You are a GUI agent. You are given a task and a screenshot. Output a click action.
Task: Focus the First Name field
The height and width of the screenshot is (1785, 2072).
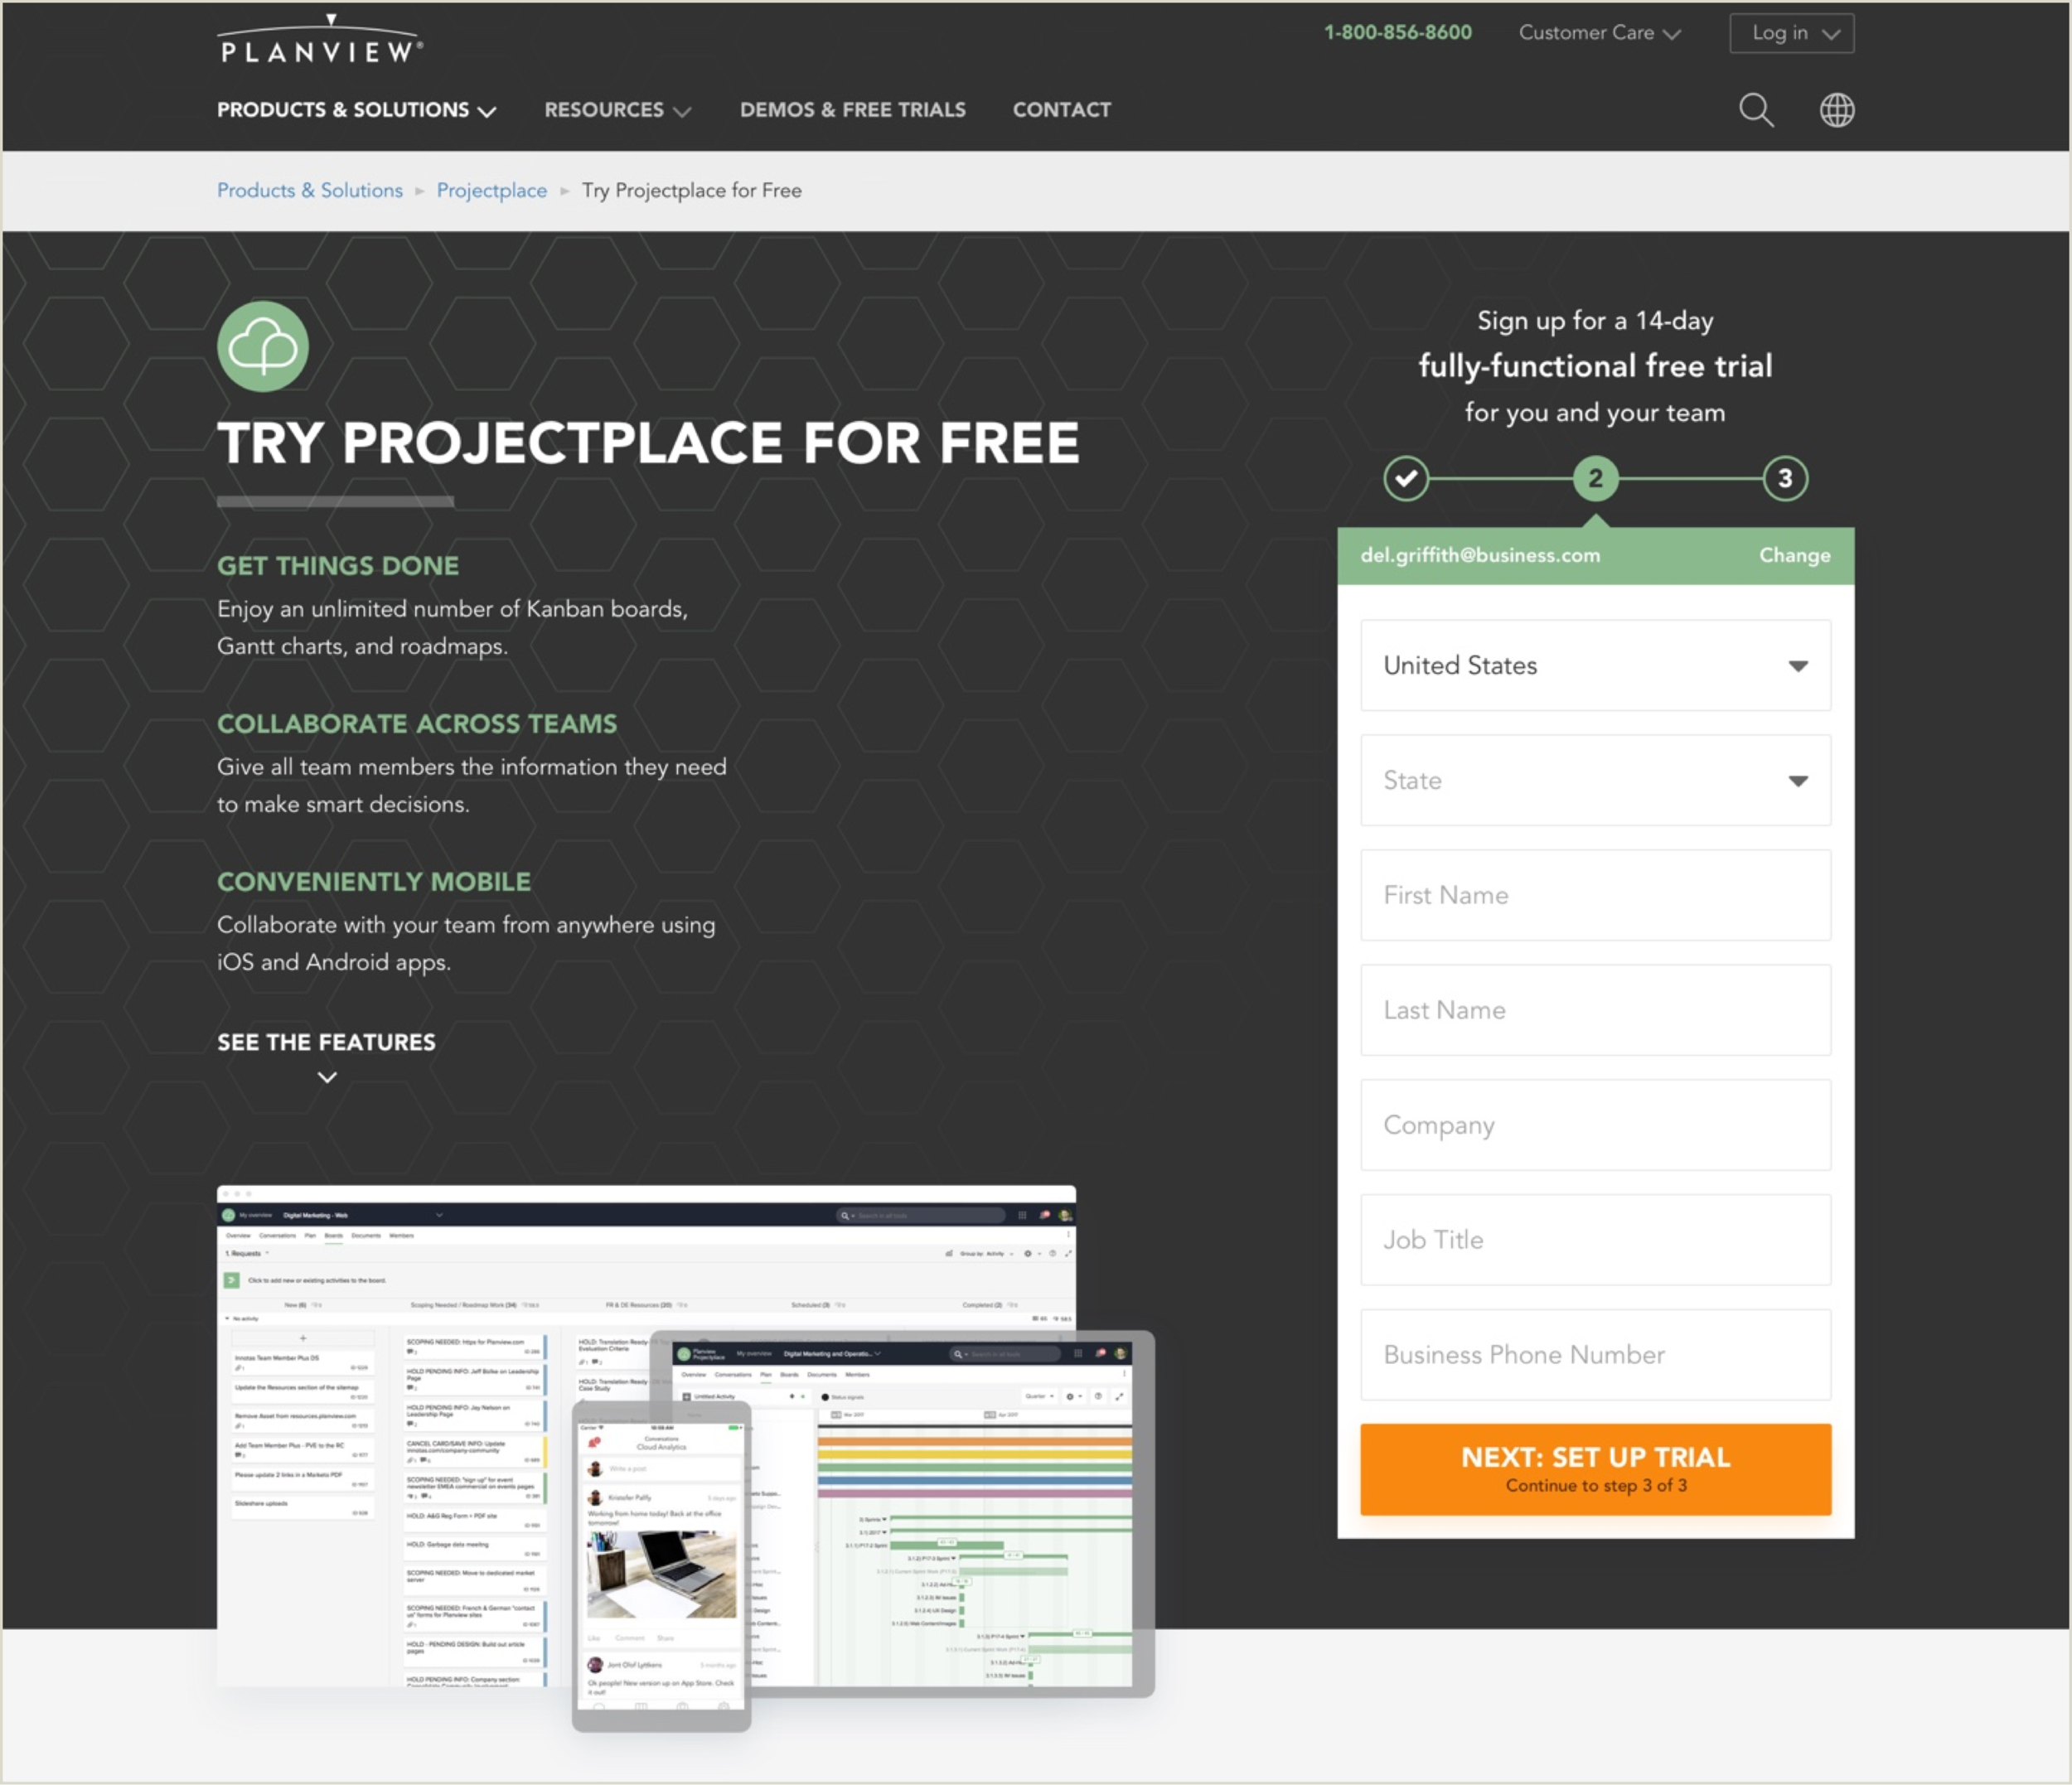[x=1595, y=895]
